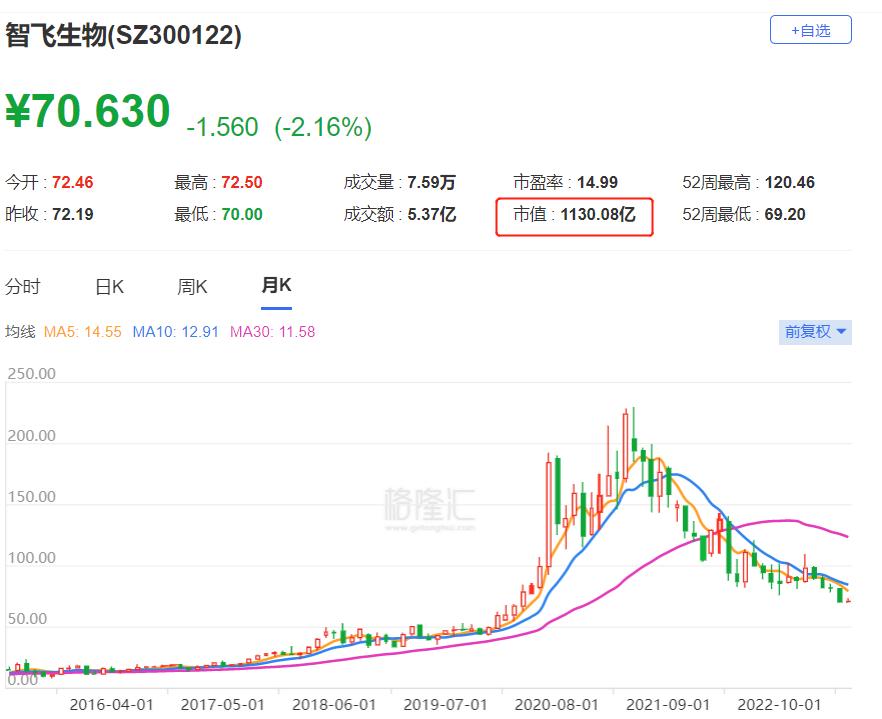
Task: Add stock via +自选 button
Action: pos(811,30)
